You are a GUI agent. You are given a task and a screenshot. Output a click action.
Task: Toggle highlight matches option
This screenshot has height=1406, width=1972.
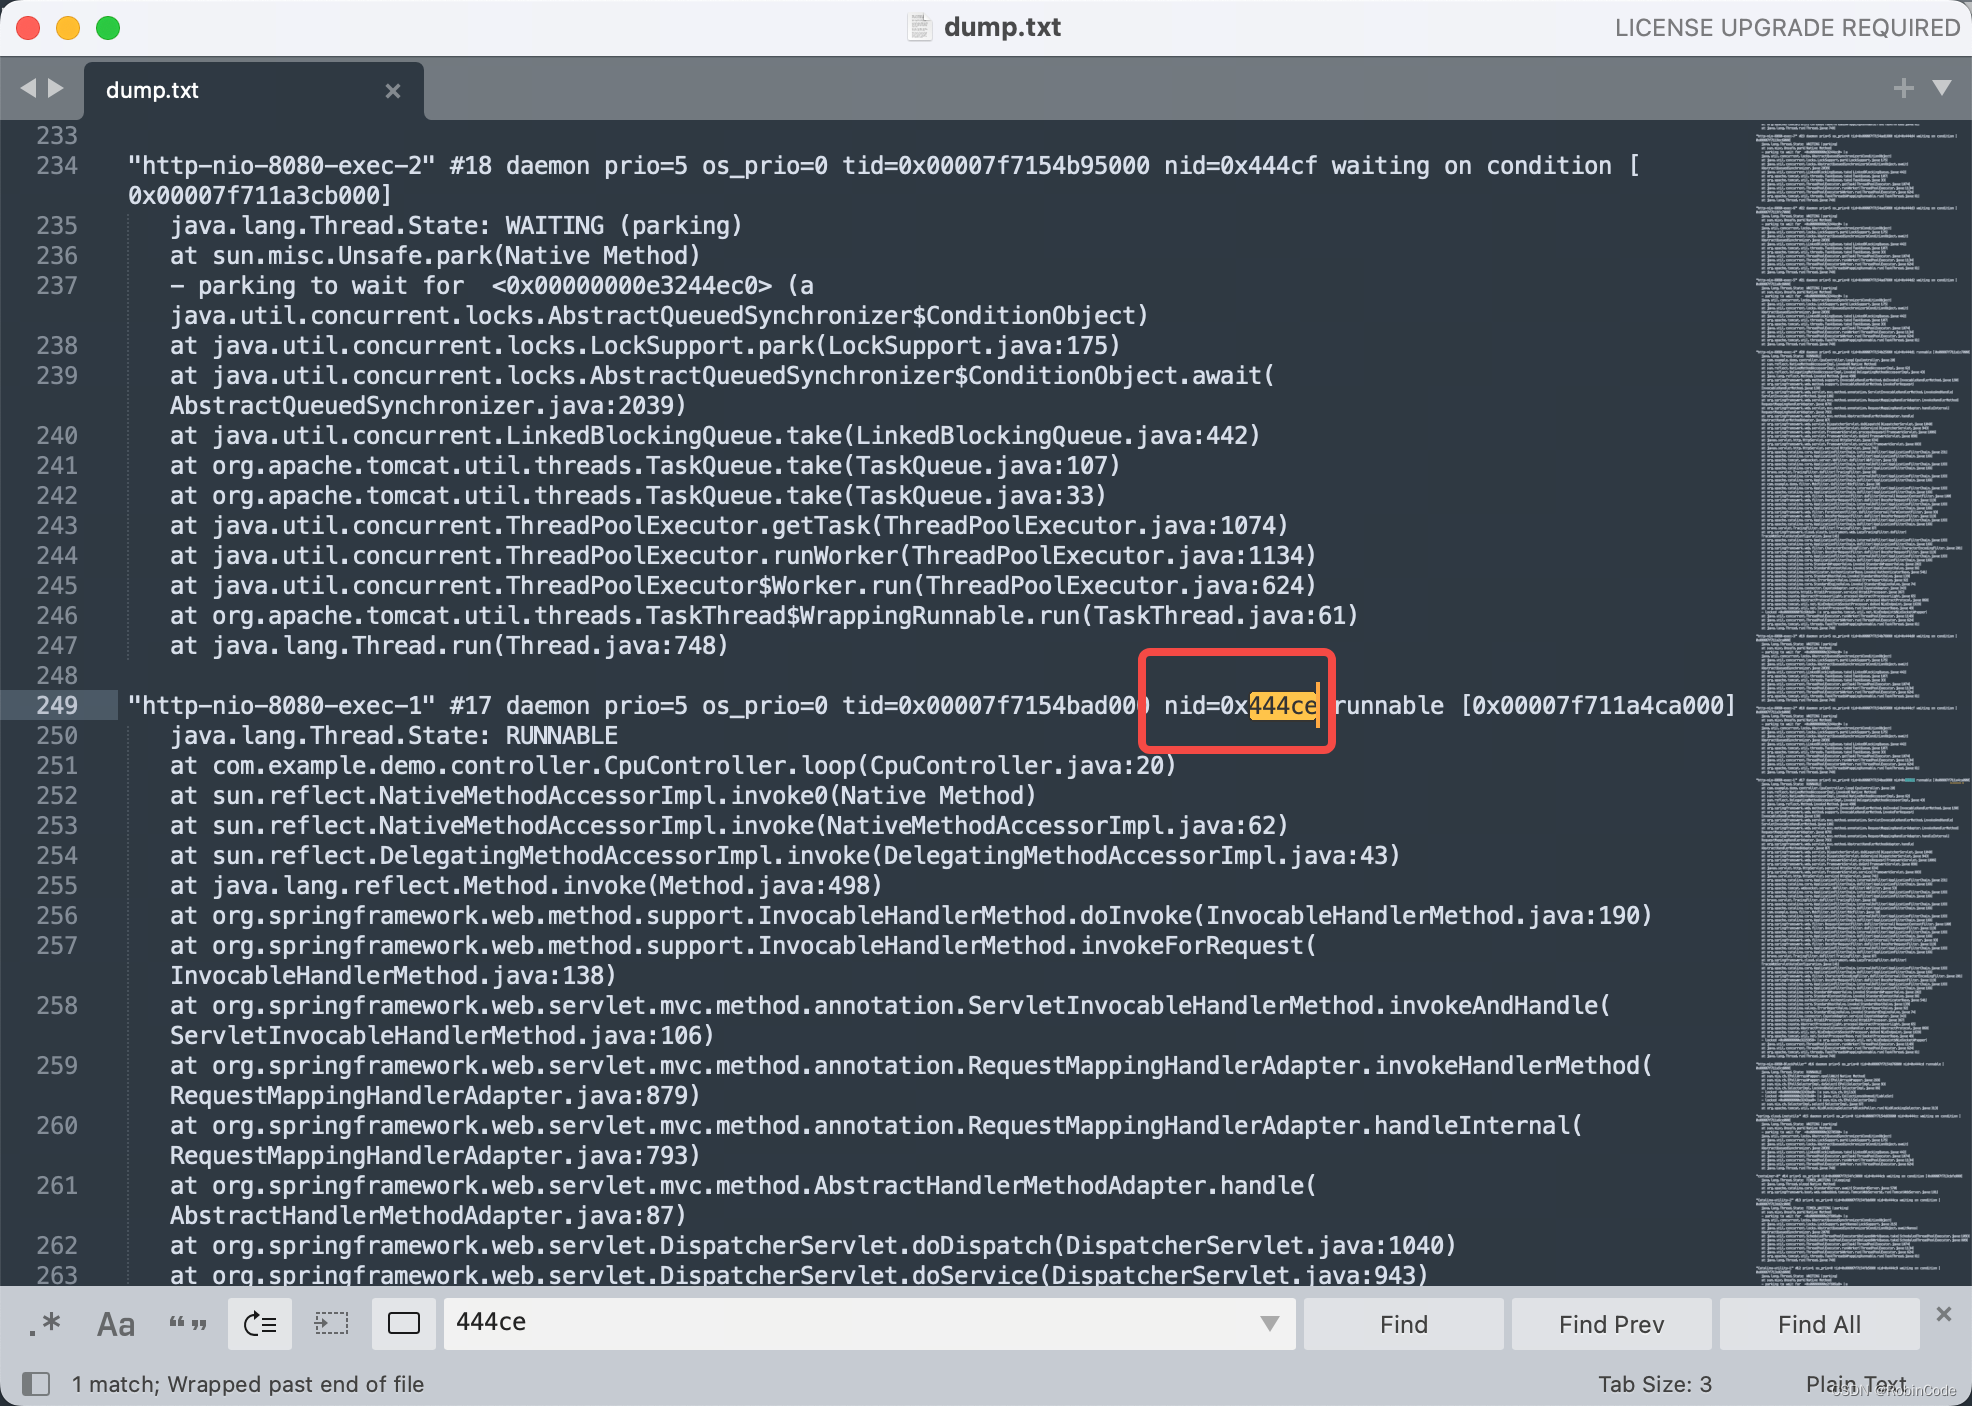coord(404,1324)
